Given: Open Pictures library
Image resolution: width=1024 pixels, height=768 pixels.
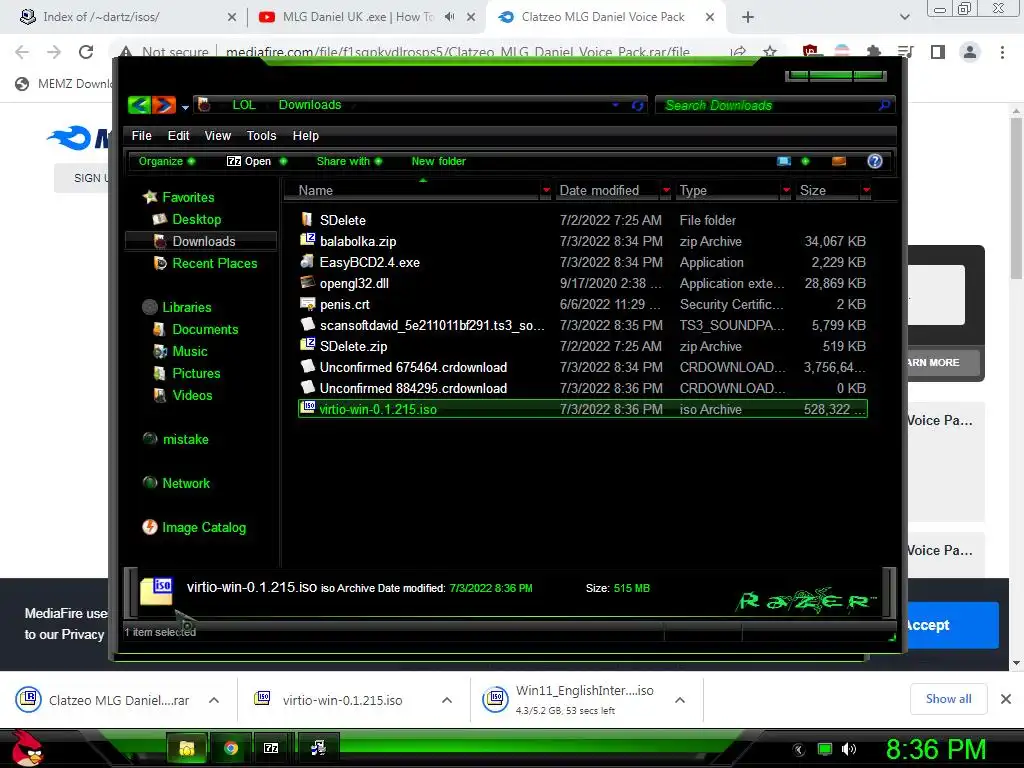Looking at the screenshot, I should point(196,374).
